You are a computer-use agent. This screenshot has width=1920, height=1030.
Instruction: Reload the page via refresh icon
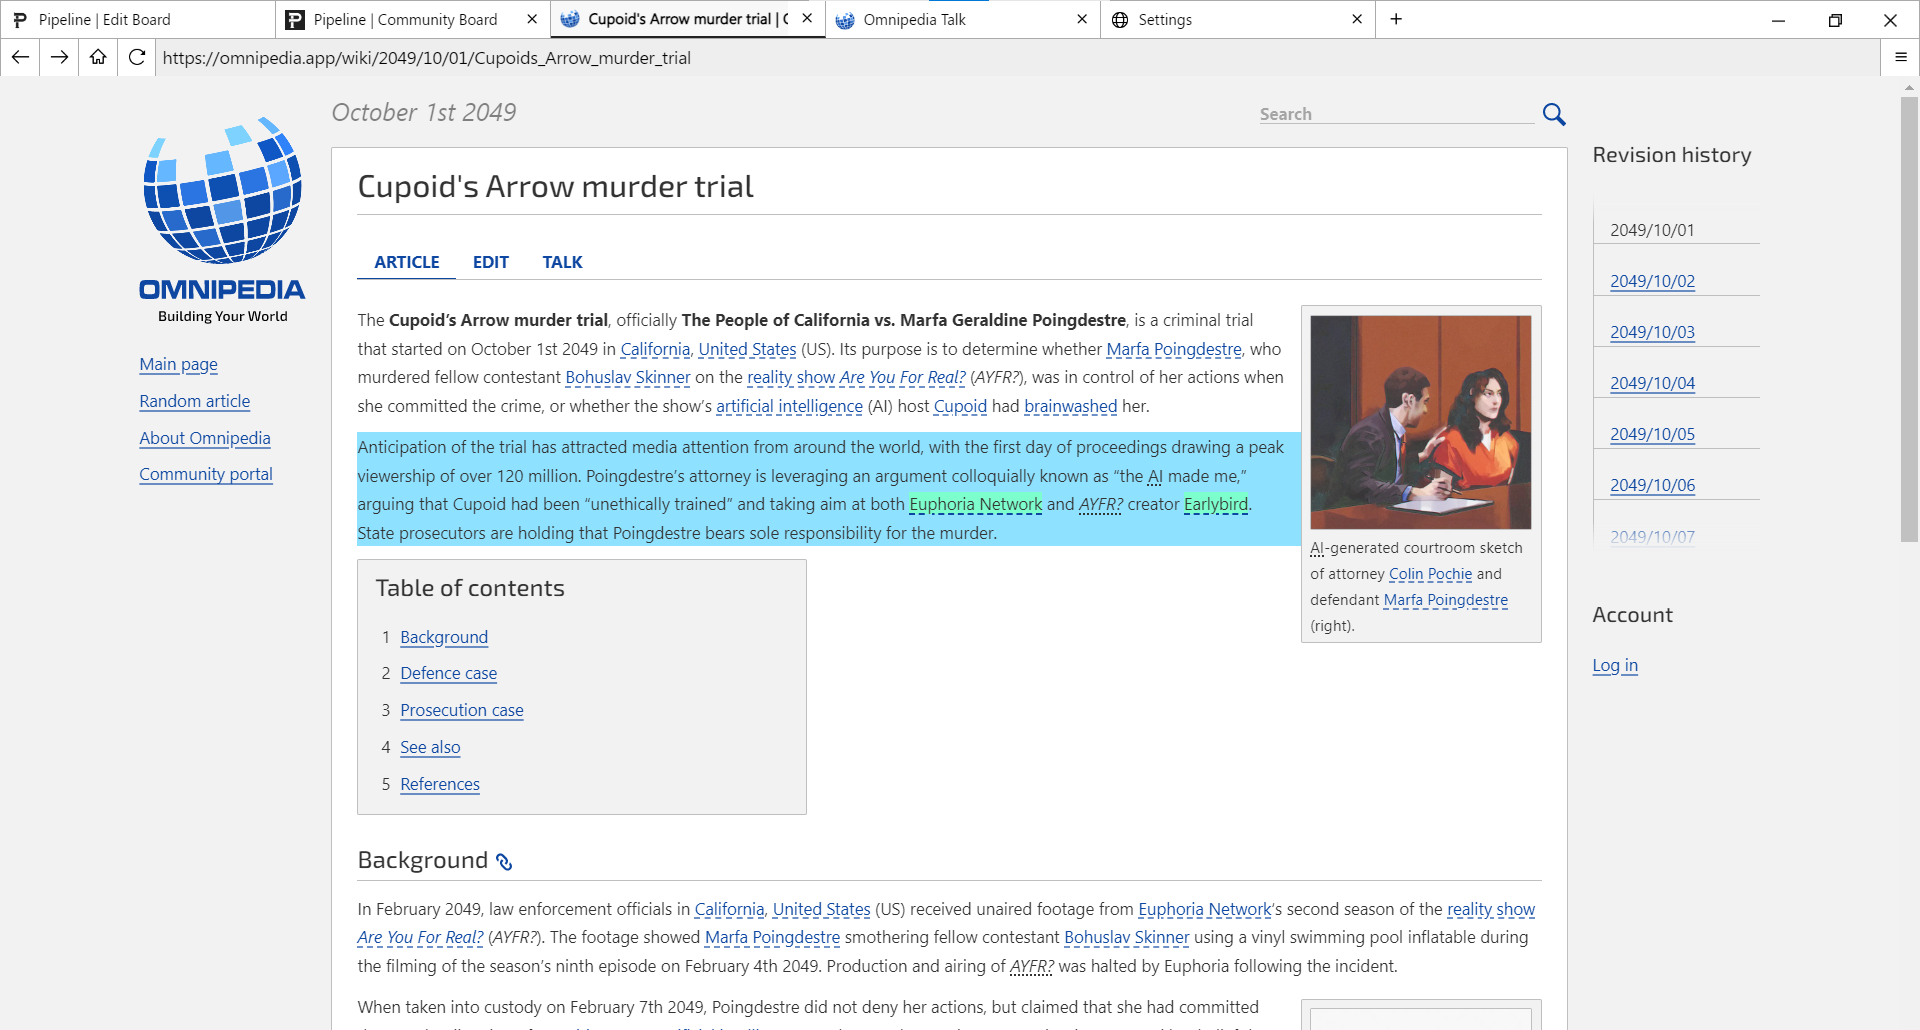[x=137, y=57]
